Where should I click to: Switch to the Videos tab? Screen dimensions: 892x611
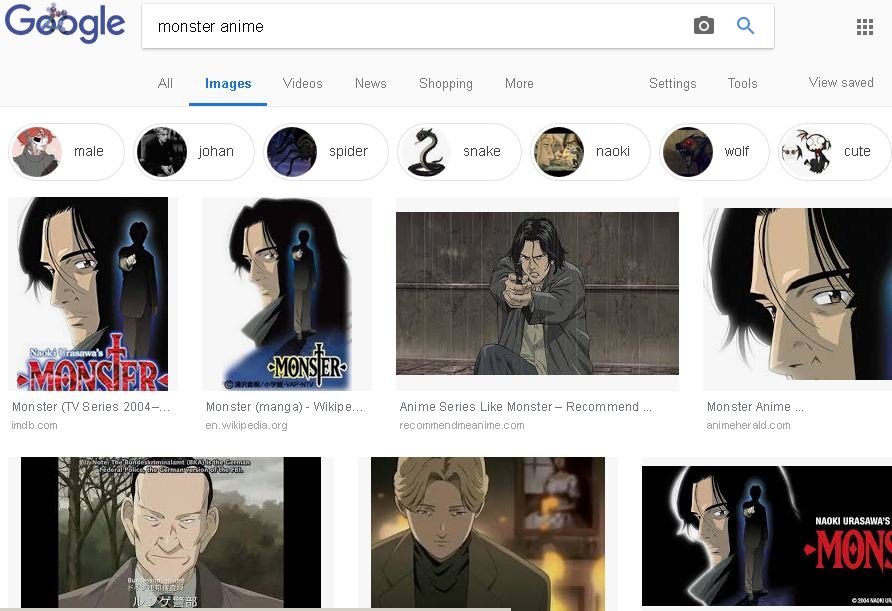pyautogui.click(x=302, y=84)
